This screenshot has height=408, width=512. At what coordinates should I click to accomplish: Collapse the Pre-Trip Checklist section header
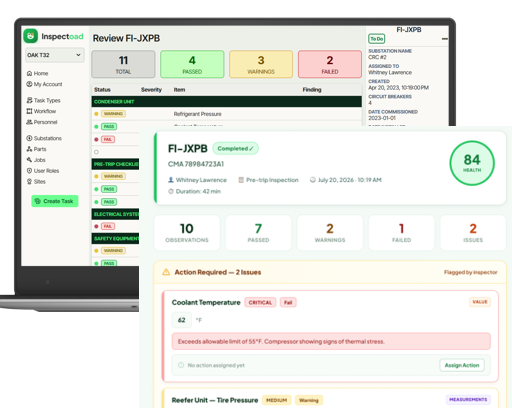pos(115,164)
